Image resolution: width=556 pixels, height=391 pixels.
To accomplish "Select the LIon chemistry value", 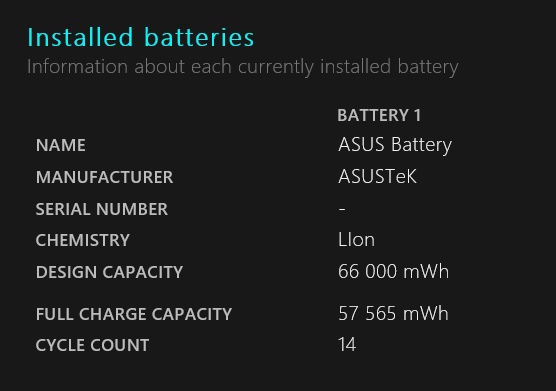I will click(x=356, y=240).
